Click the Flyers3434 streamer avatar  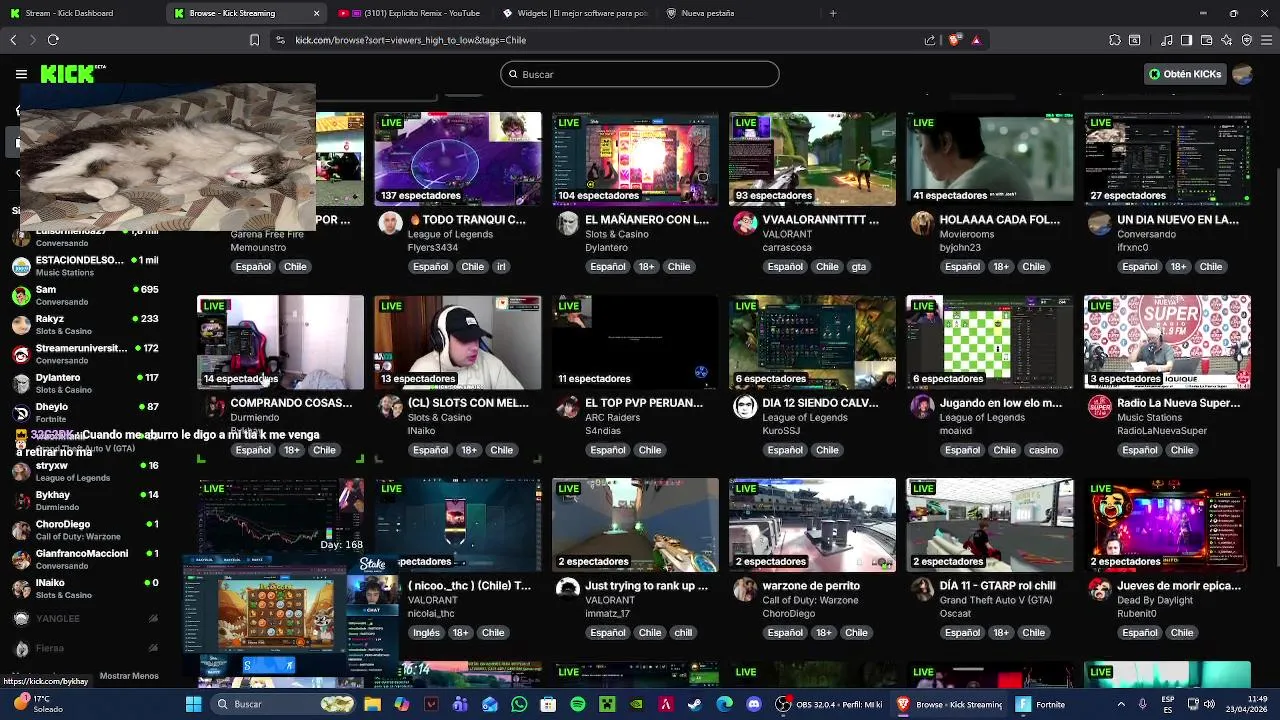[x=390, y=223]
